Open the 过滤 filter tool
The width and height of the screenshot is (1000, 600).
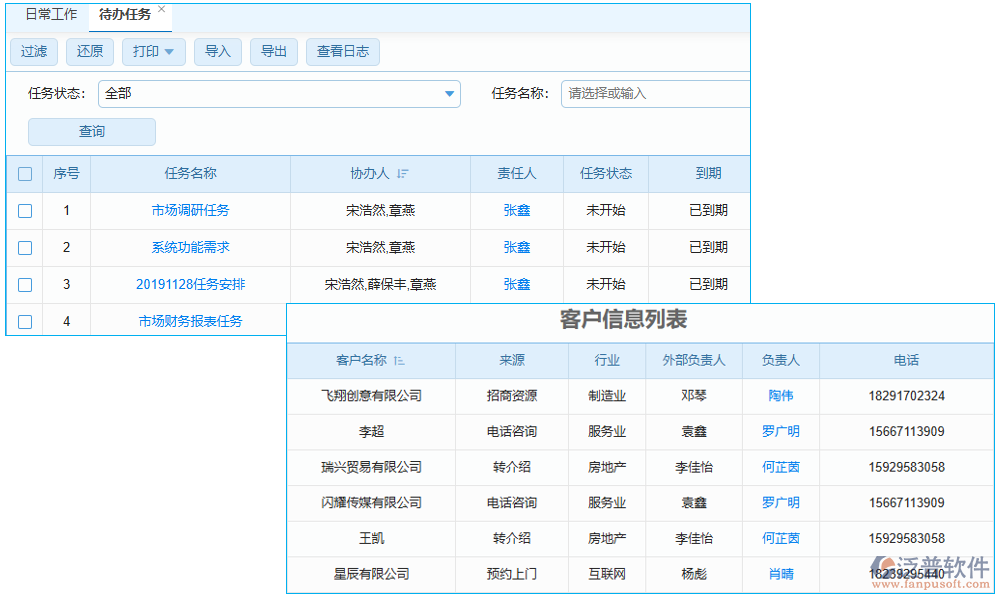(34, 51)
